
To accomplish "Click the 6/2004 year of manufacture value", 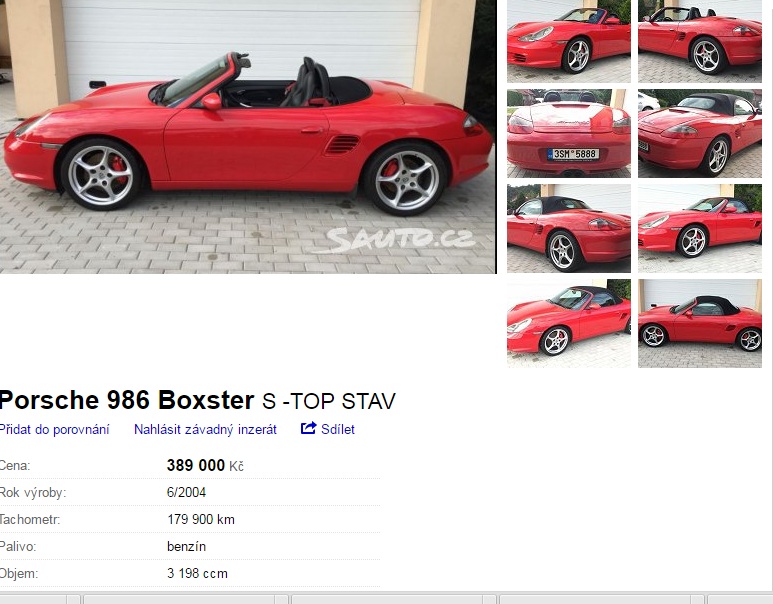I will pyautogui.click(x=186, y=492).
